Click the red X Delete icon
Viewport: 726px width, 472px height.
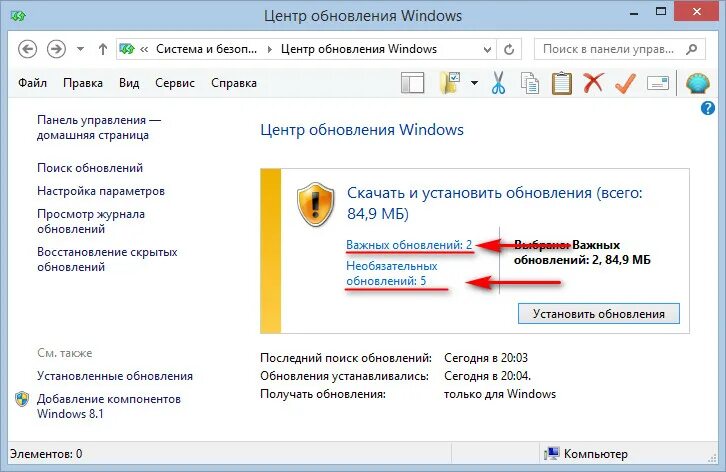593,83
